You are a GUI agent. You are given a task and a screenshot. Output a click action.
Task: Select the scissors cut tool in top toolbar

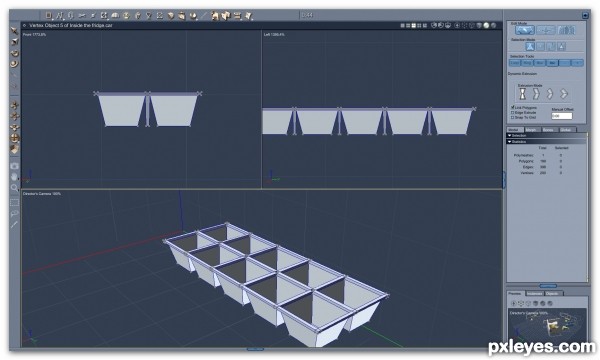(x=82, y=16)
